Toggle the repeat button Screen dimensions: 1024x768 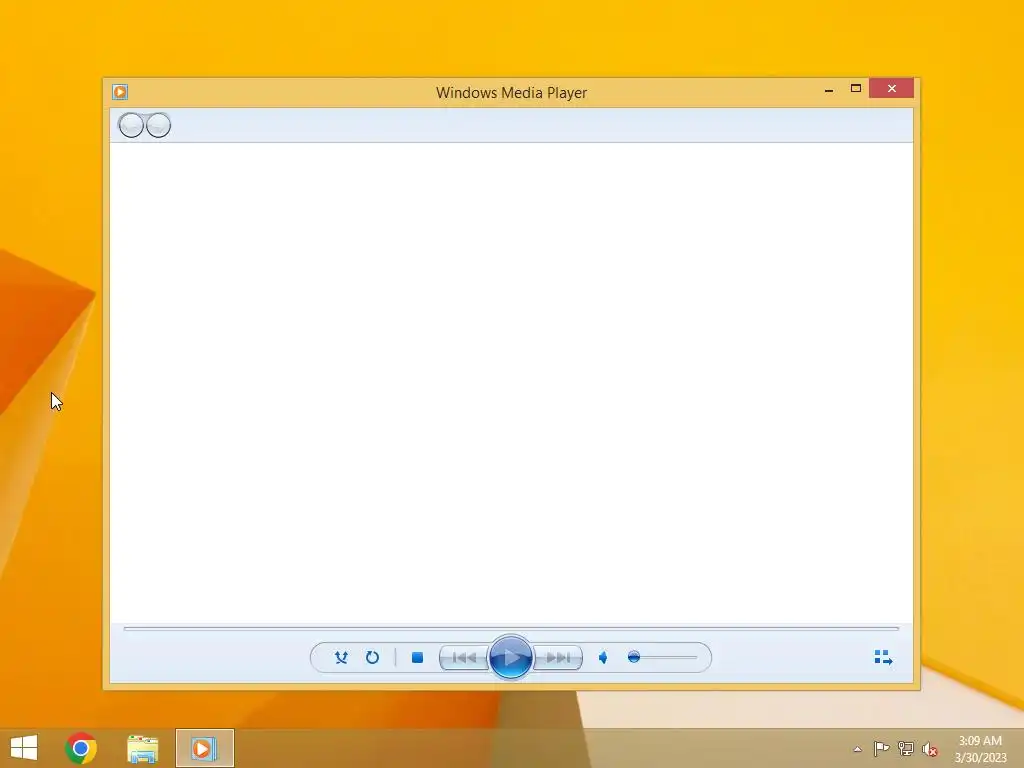(x=372, y=658)
